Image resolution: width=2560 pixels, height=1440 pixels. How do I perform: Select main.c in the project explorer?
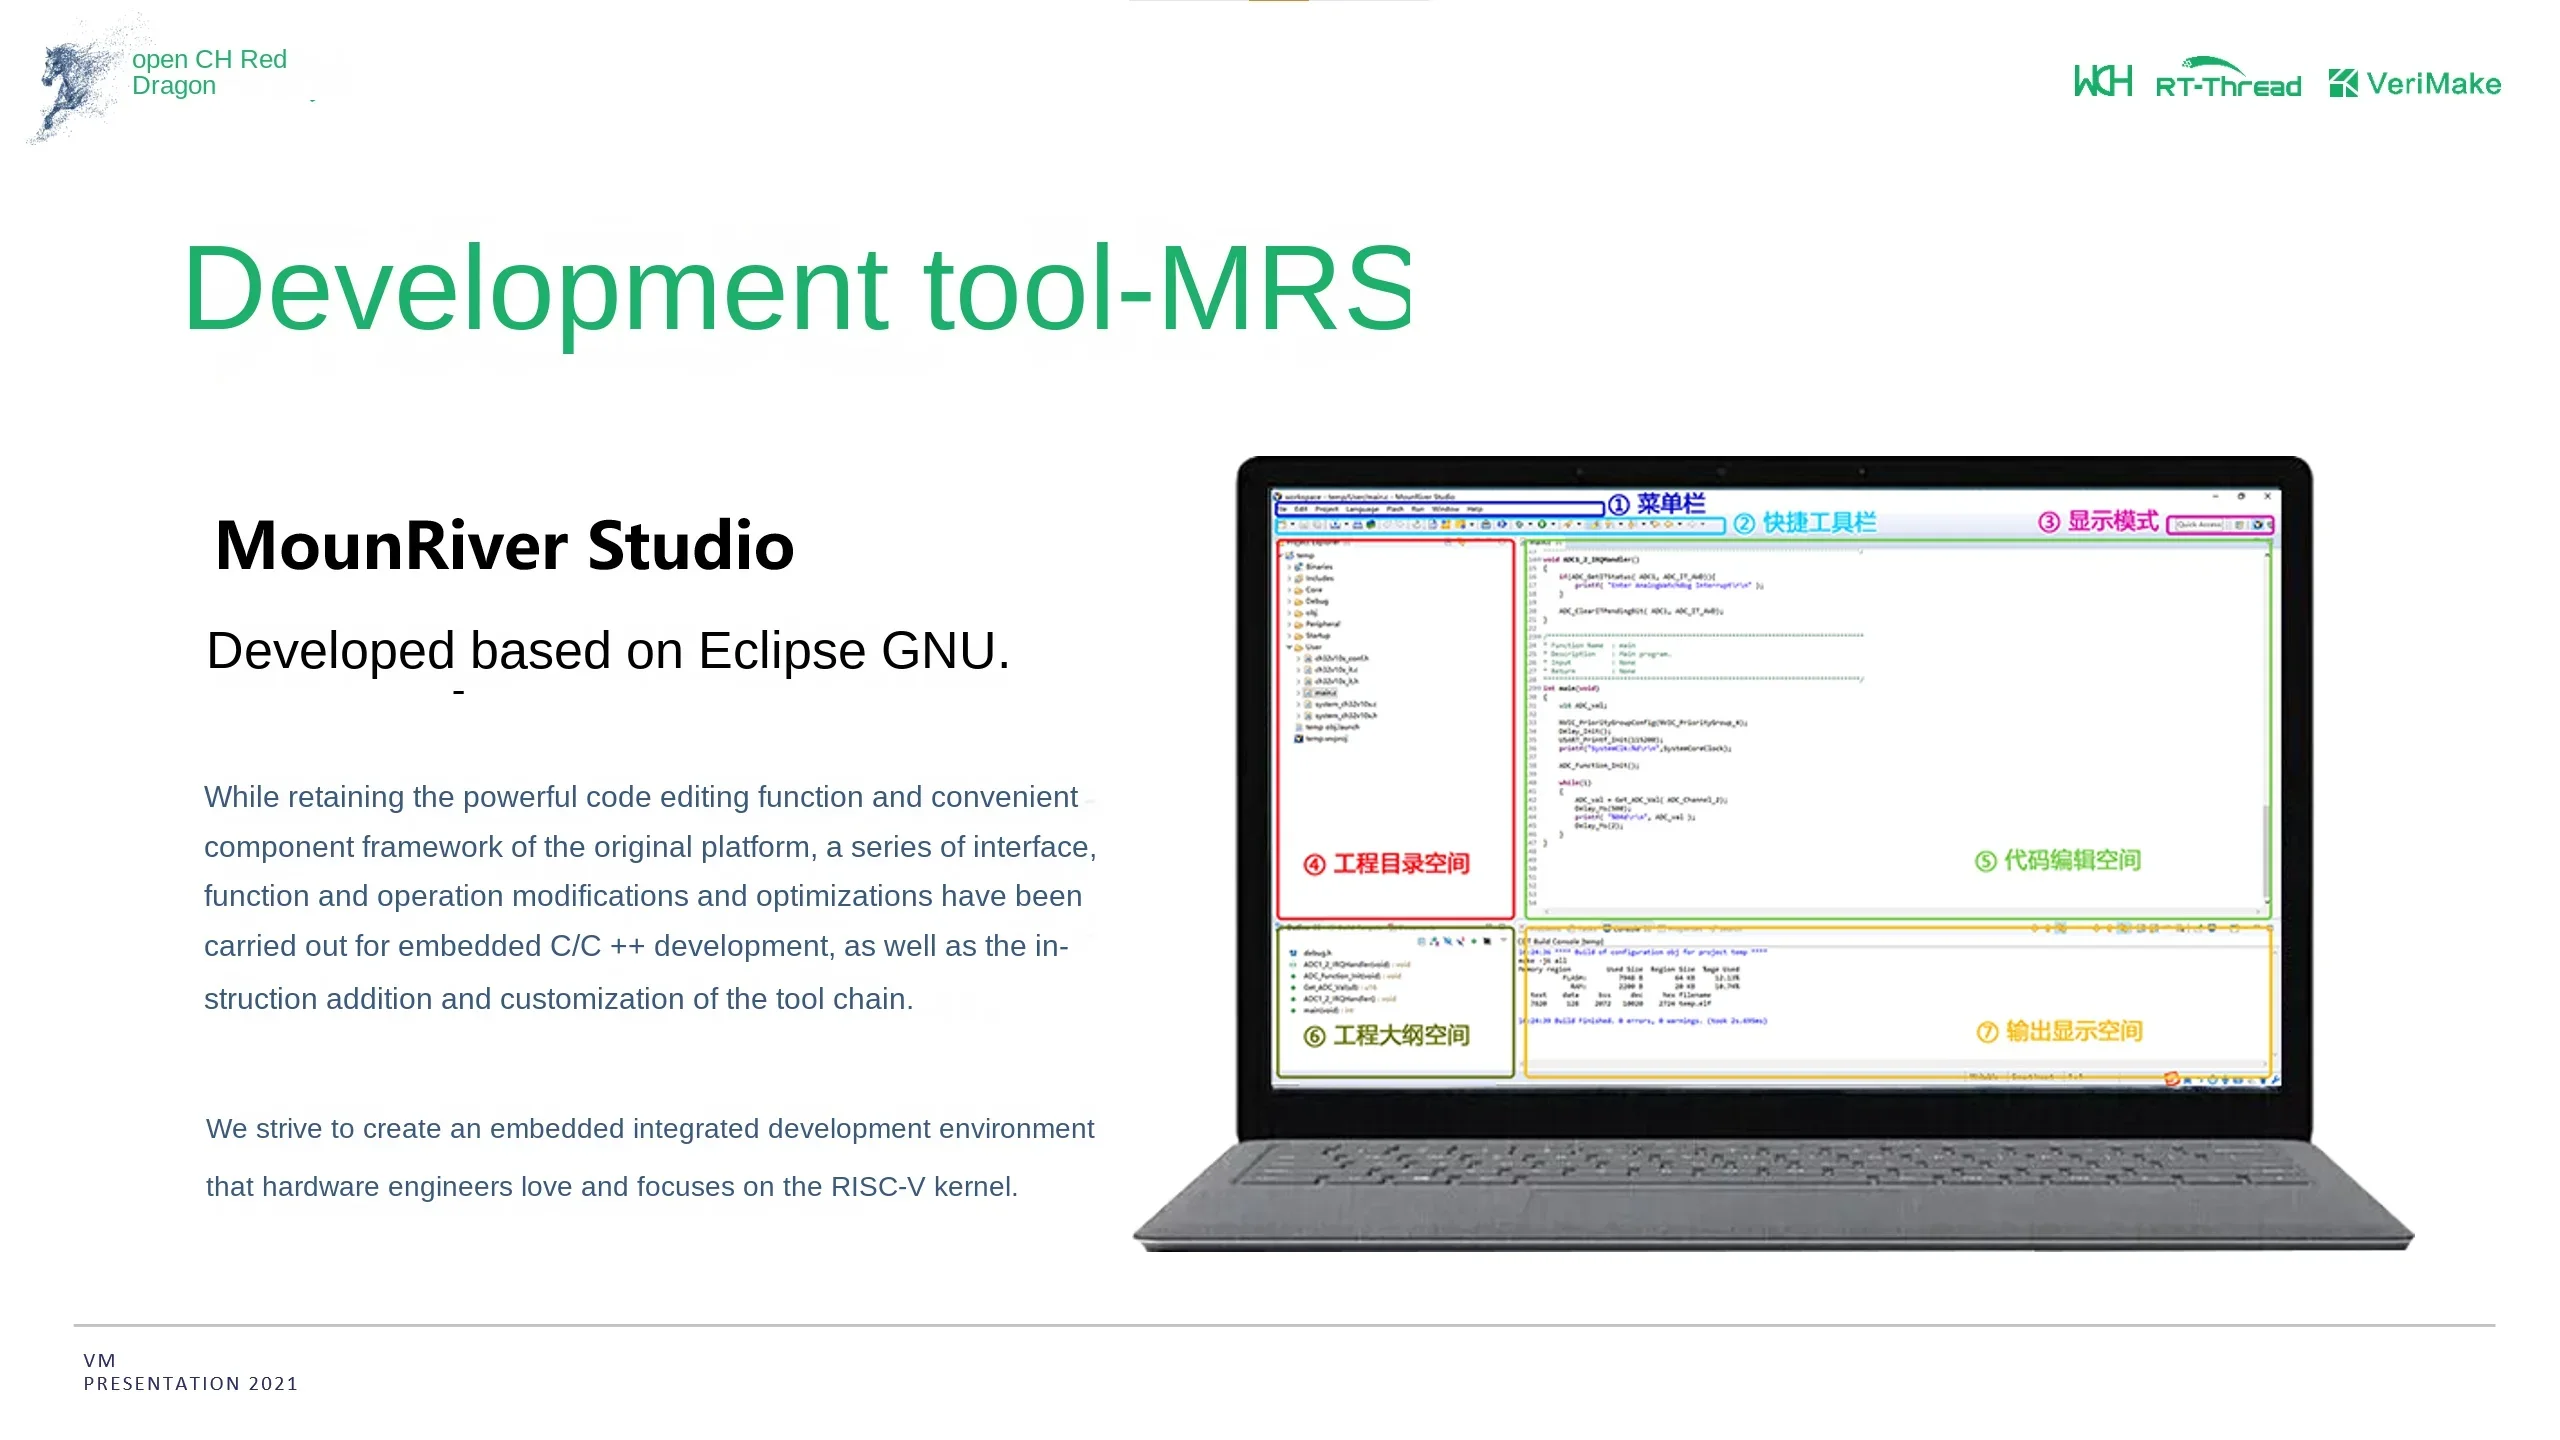1325,693
